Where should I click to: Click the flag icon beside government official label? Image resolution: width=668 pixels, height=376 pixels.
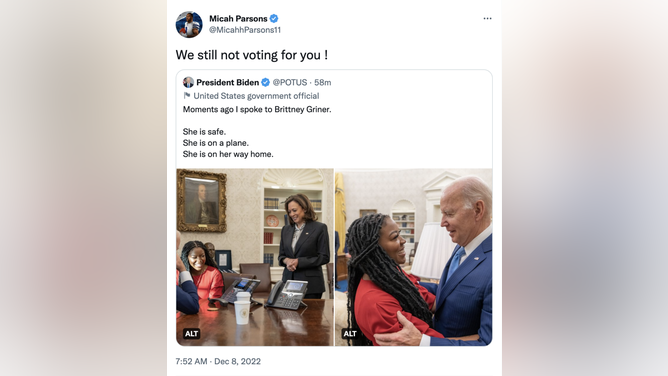tap(187, 95)
